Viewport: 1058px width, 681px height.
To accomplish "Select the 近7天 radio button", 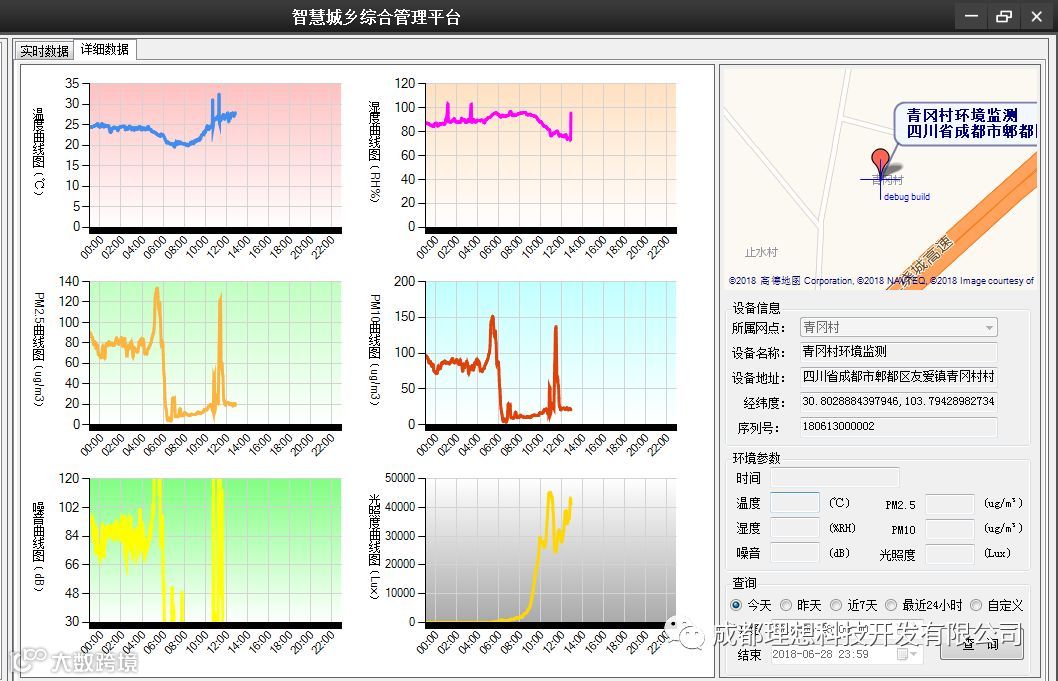I will (836, 605).
